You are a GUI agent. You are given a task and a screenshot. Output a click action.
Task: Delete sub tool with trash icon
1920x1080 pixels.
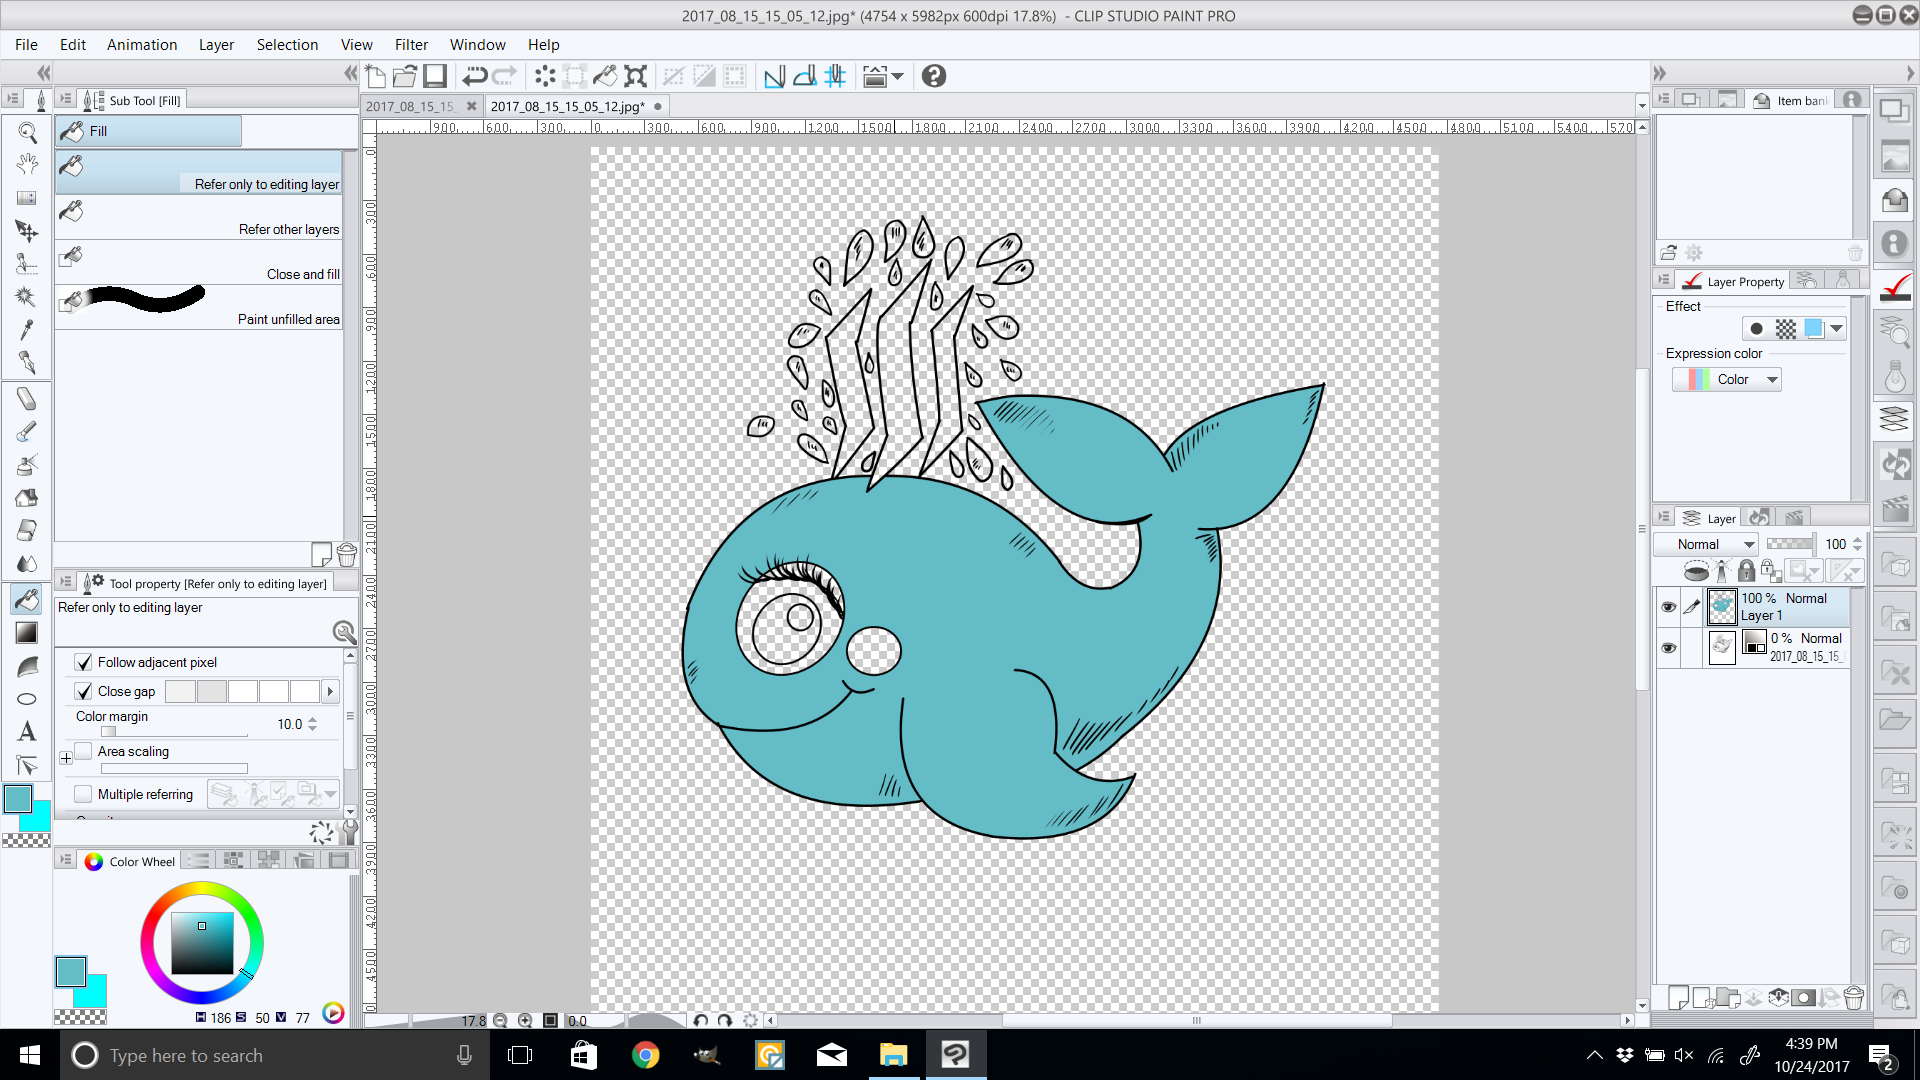coord(347,554)
